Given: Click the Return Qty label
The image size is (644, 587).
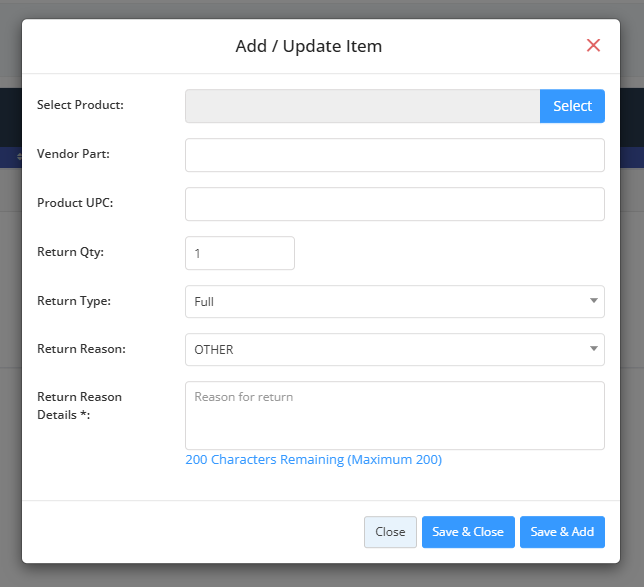Looking at the screenshot, I should click(x=70, y=252).
